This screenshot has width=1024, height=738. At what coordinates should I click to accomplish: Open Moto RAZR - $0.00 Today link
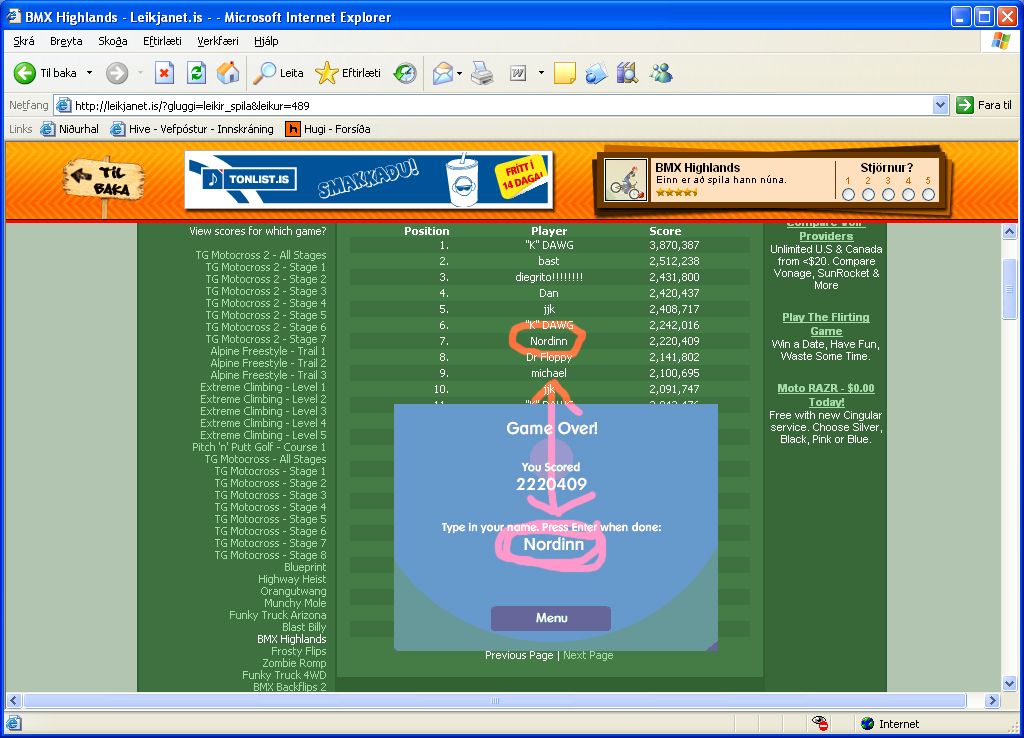pyautogui.click(x=826, y=395)
